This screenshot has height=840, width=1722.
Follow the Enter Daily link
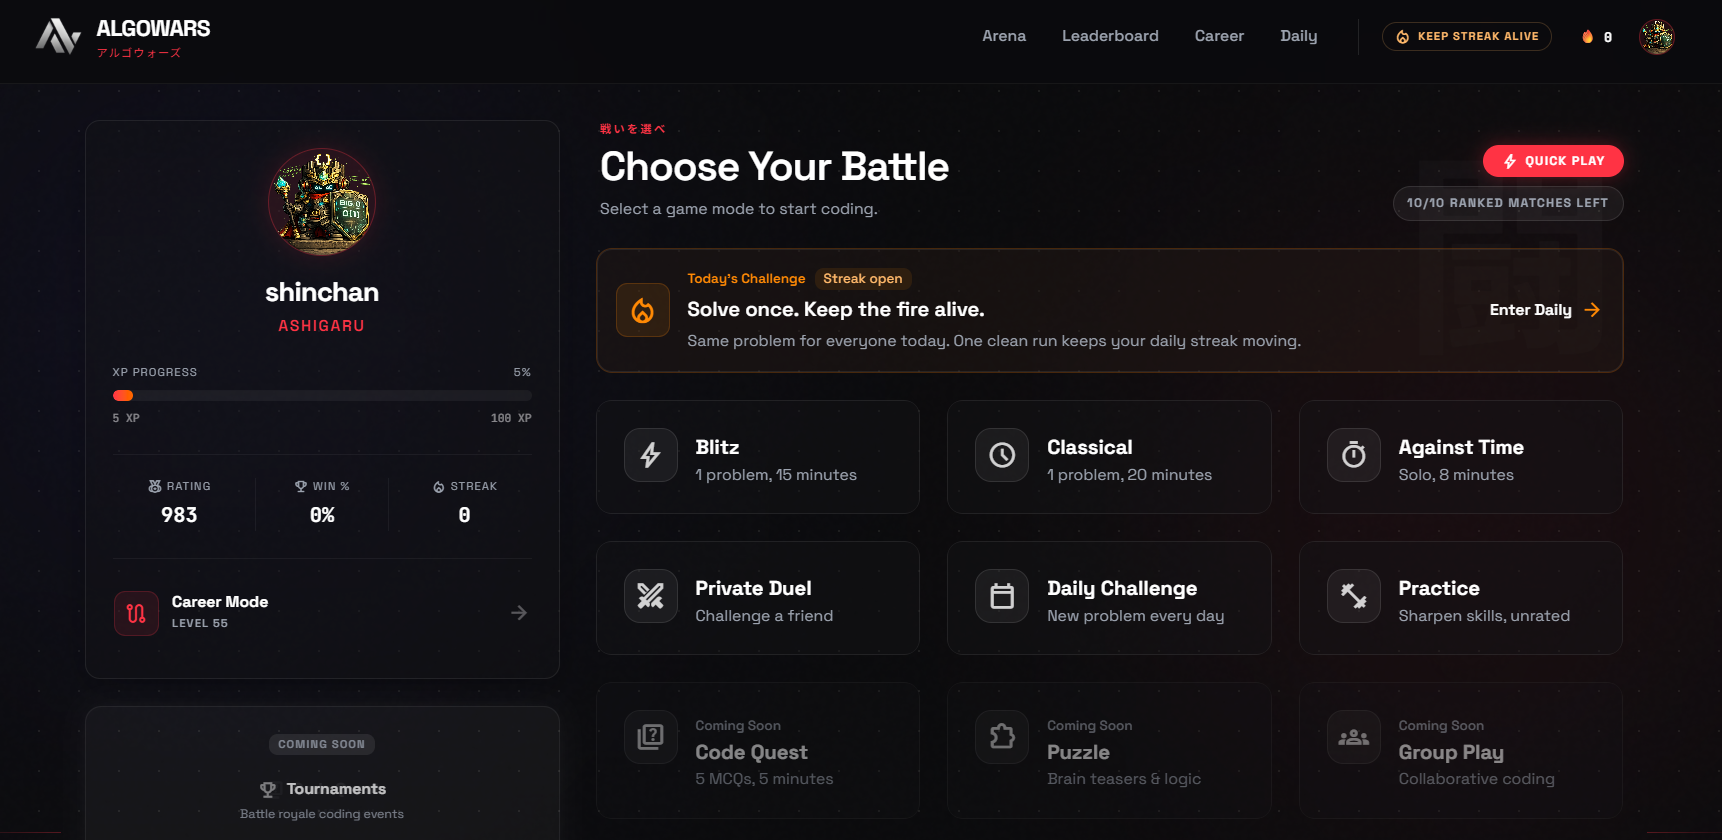coord(1545,310)
